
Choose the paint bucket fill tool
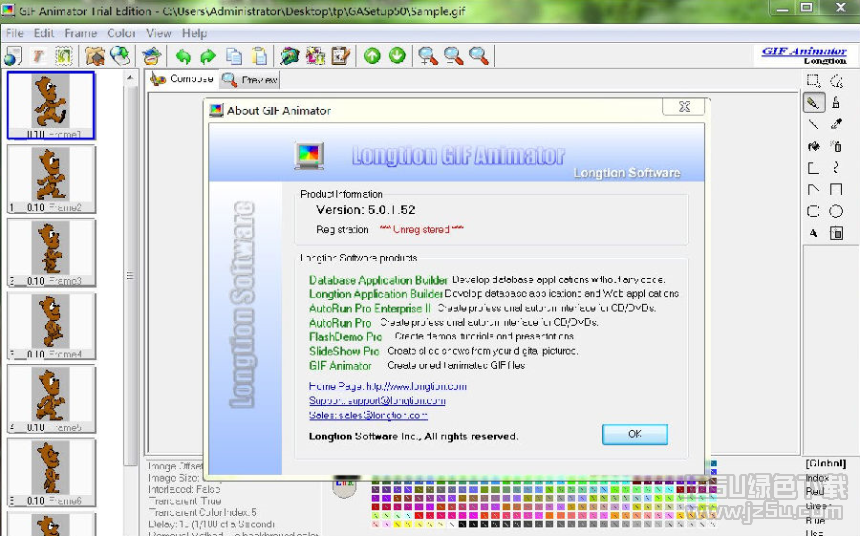coord(813,146)
